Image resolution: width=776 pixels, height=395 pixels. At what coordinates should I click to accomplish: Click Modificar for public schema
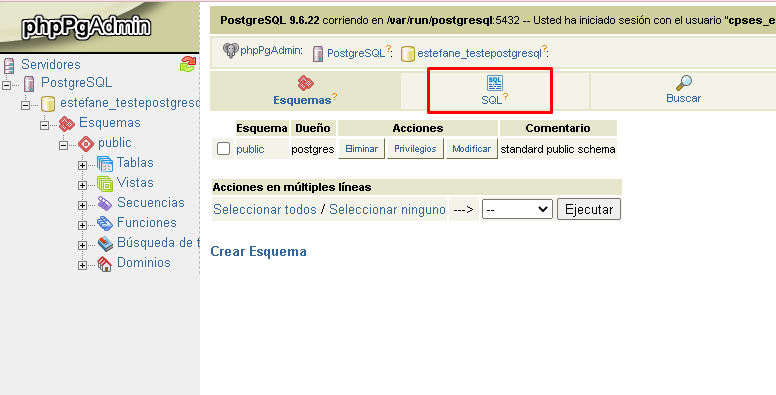click(472, 148)
